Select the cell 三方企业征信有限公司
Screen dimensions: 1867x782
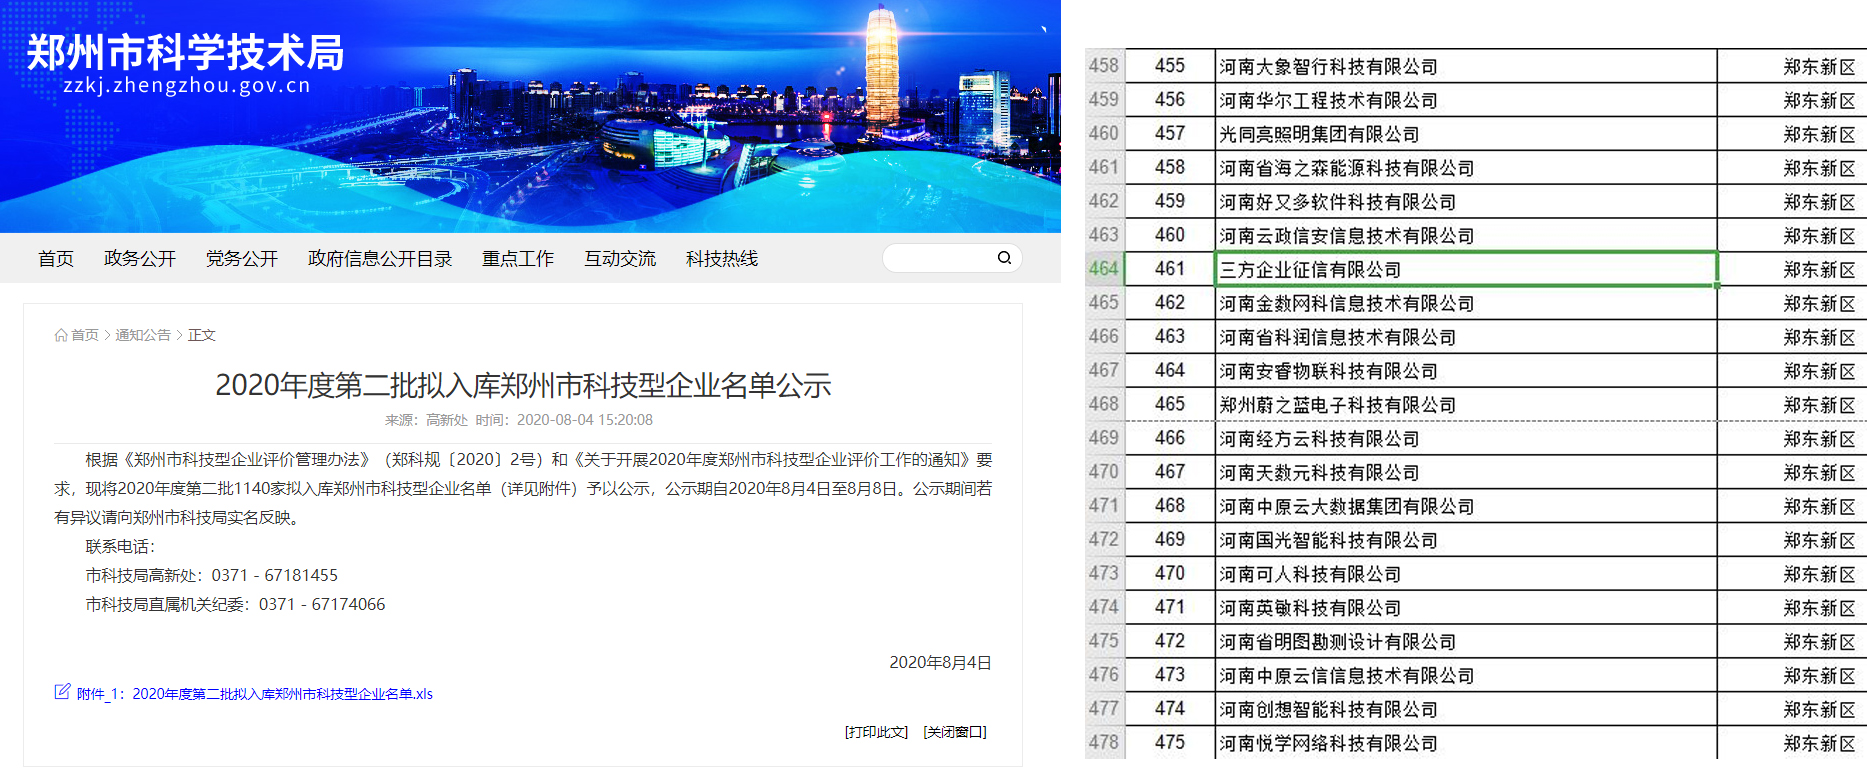tap(1465, 269)
